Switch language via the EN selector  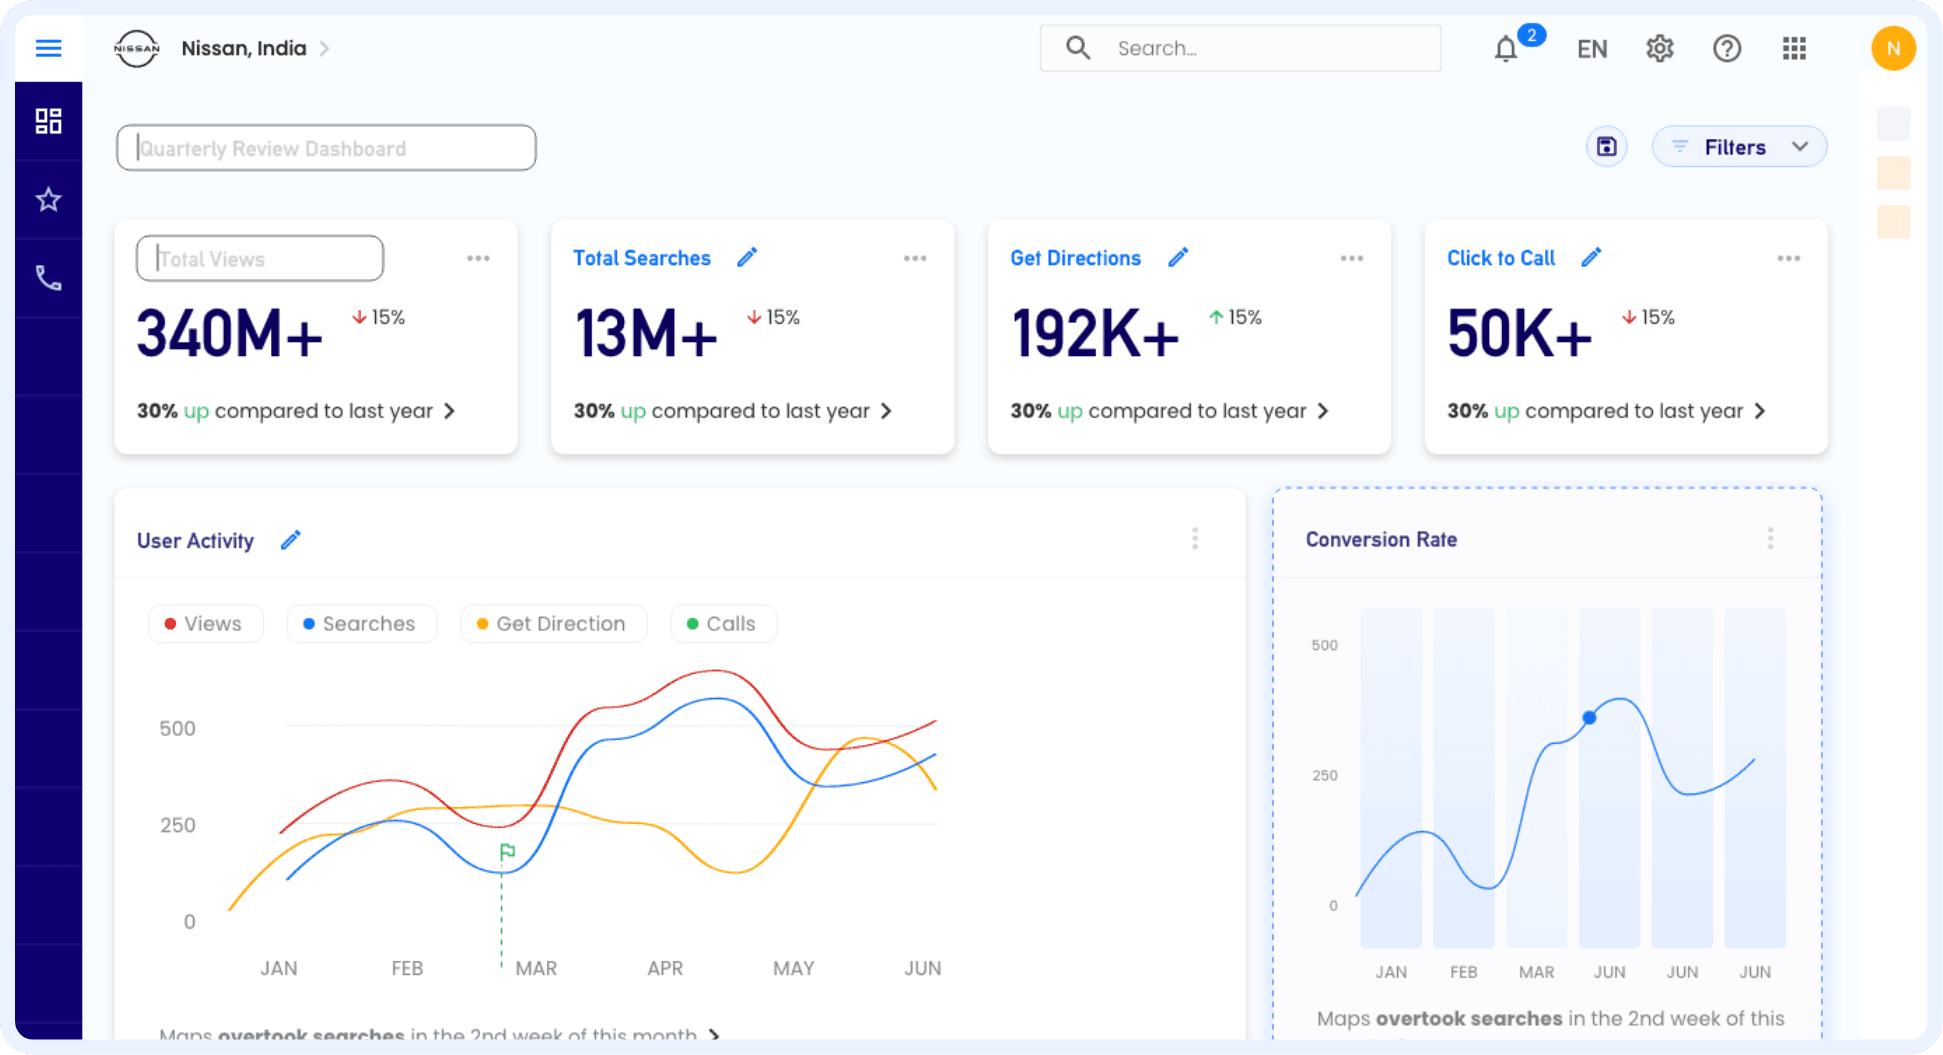1592,49
